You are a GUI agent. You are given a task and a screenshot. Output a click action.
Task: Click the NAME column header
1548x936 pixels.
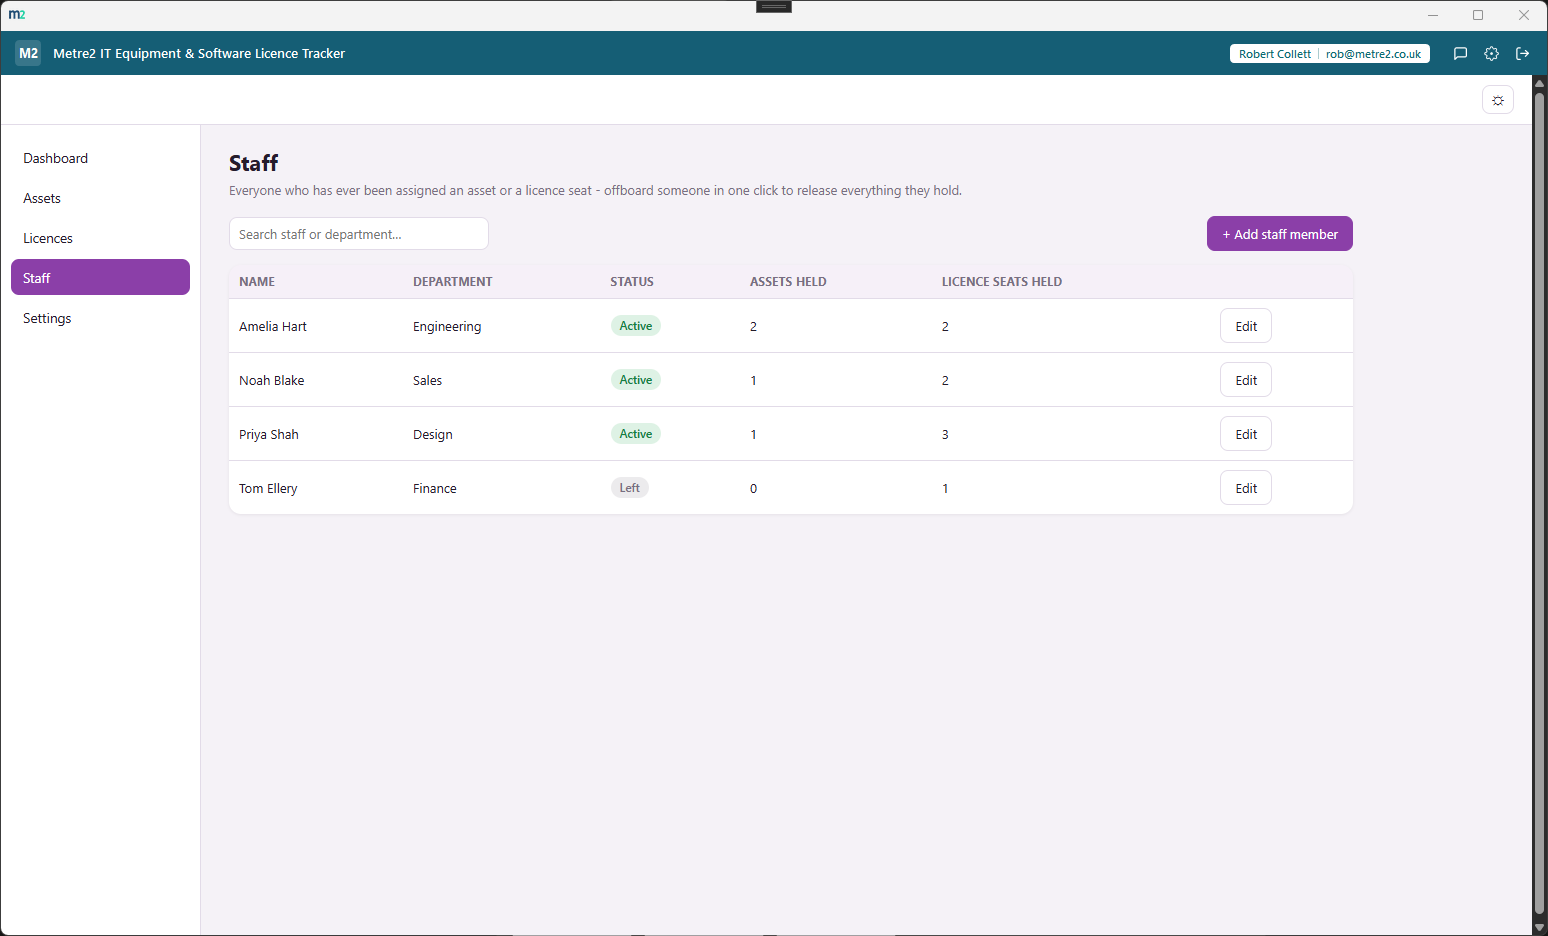coord(257,282)
